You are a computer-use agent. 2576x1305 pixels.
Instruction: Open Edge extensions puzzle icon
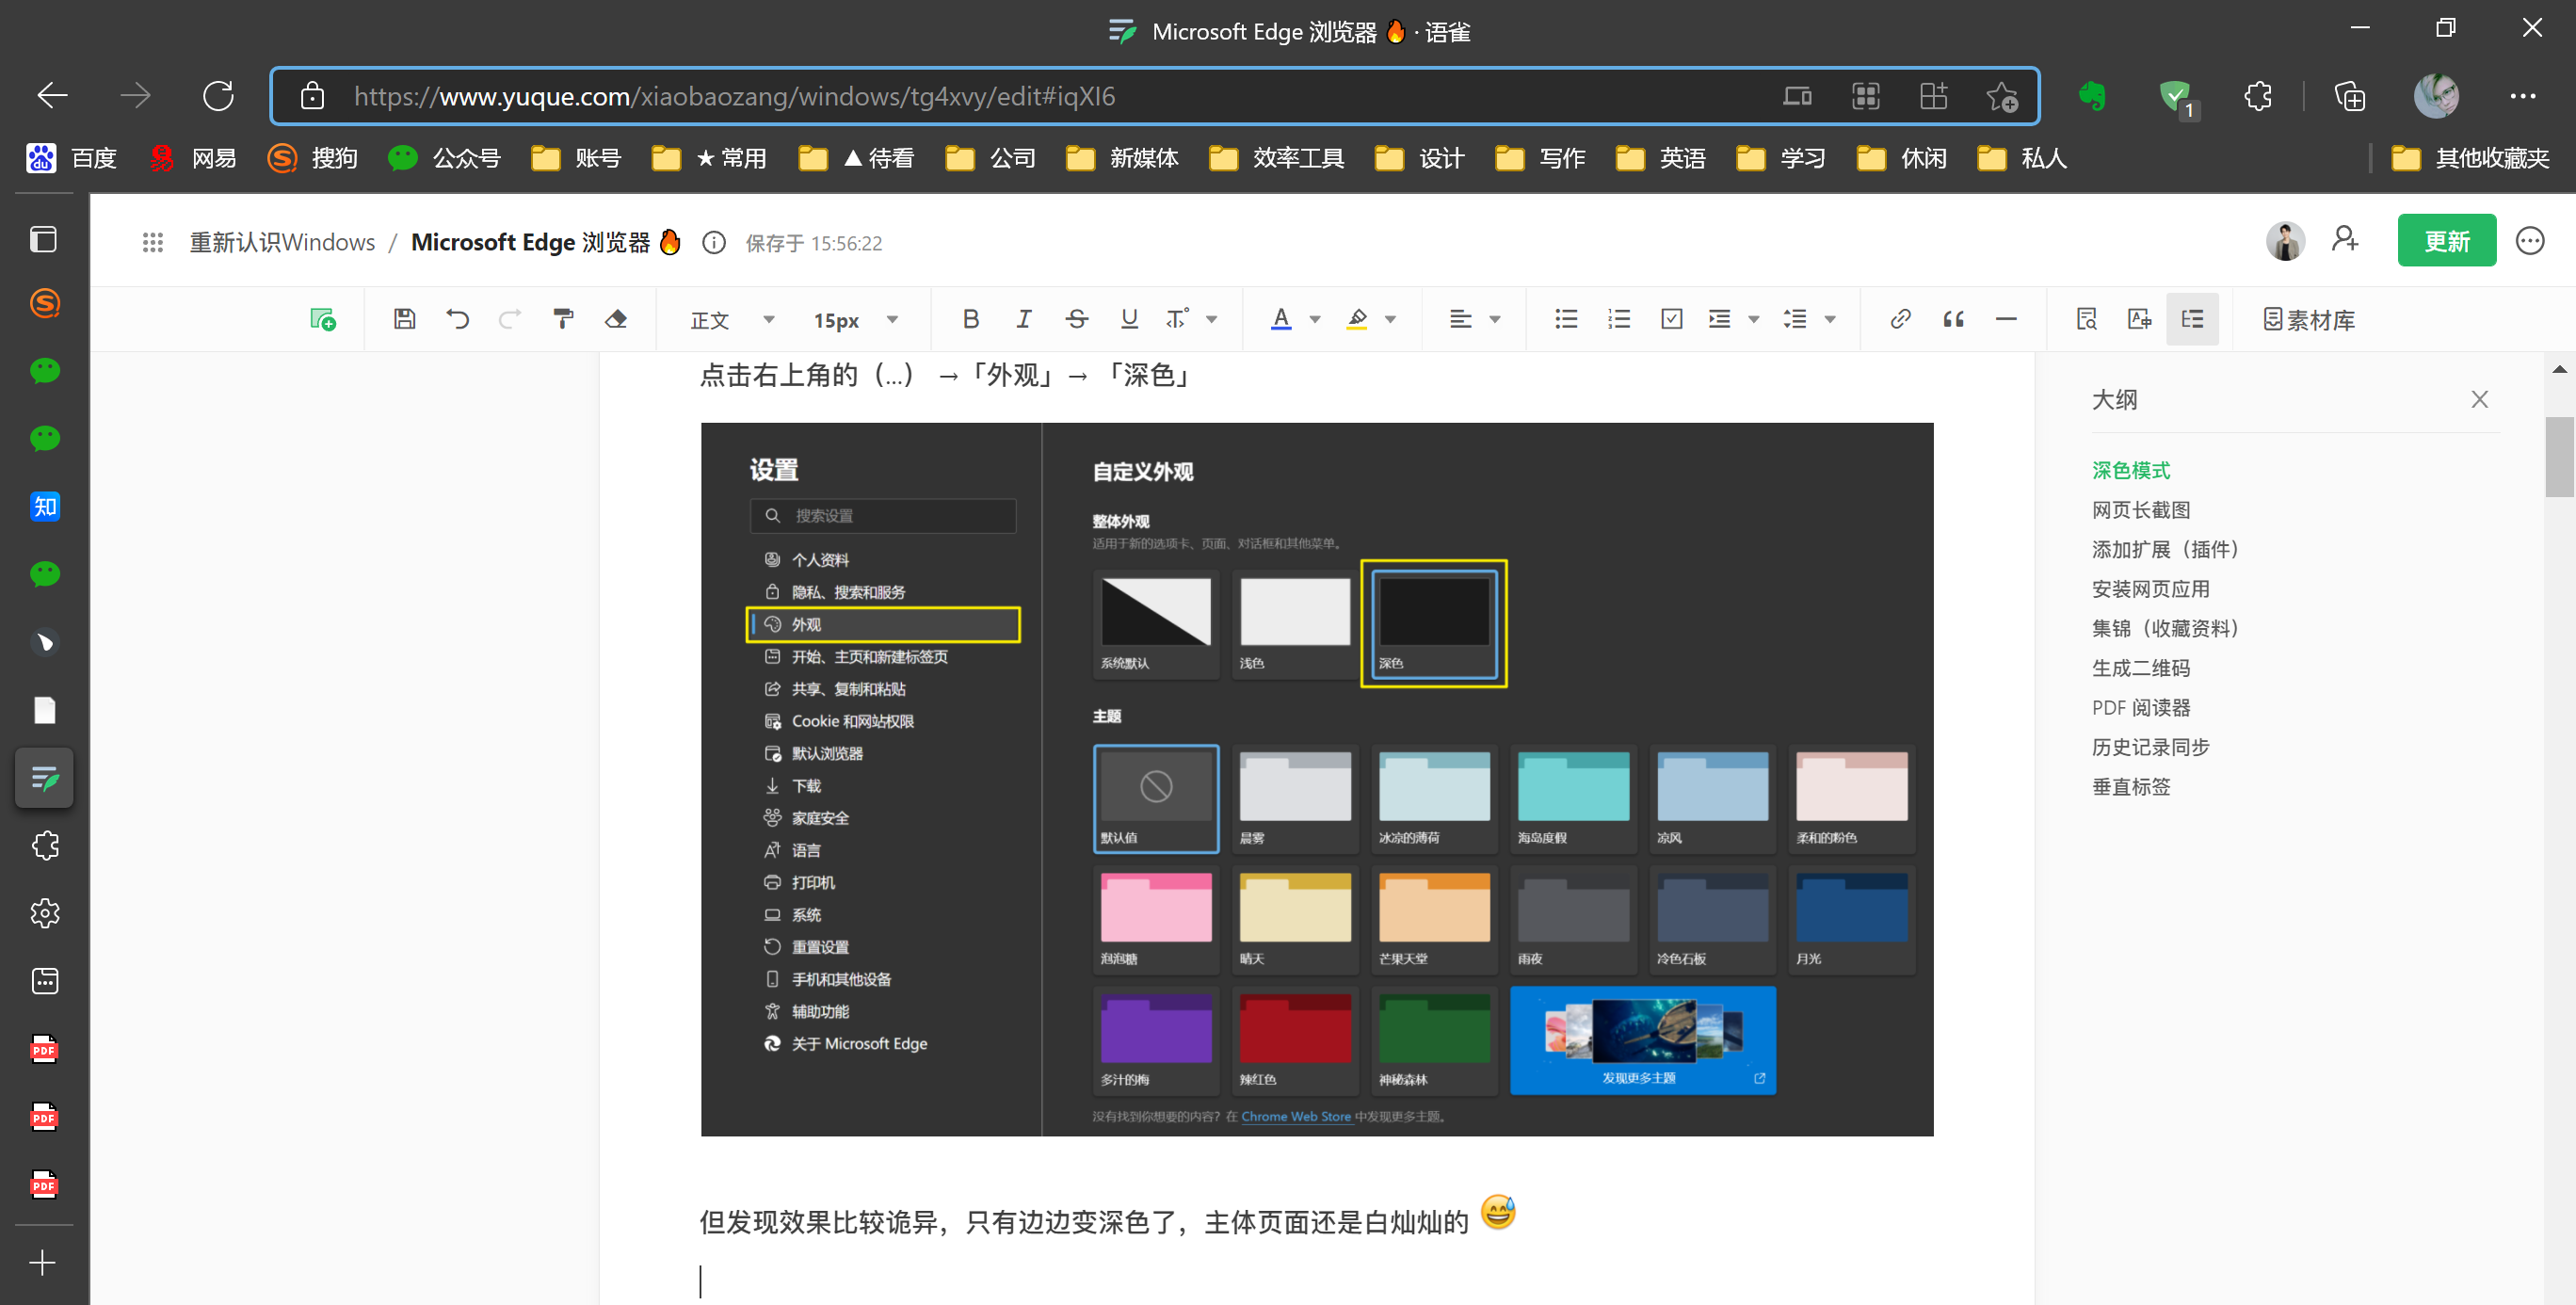(2257, 97)
